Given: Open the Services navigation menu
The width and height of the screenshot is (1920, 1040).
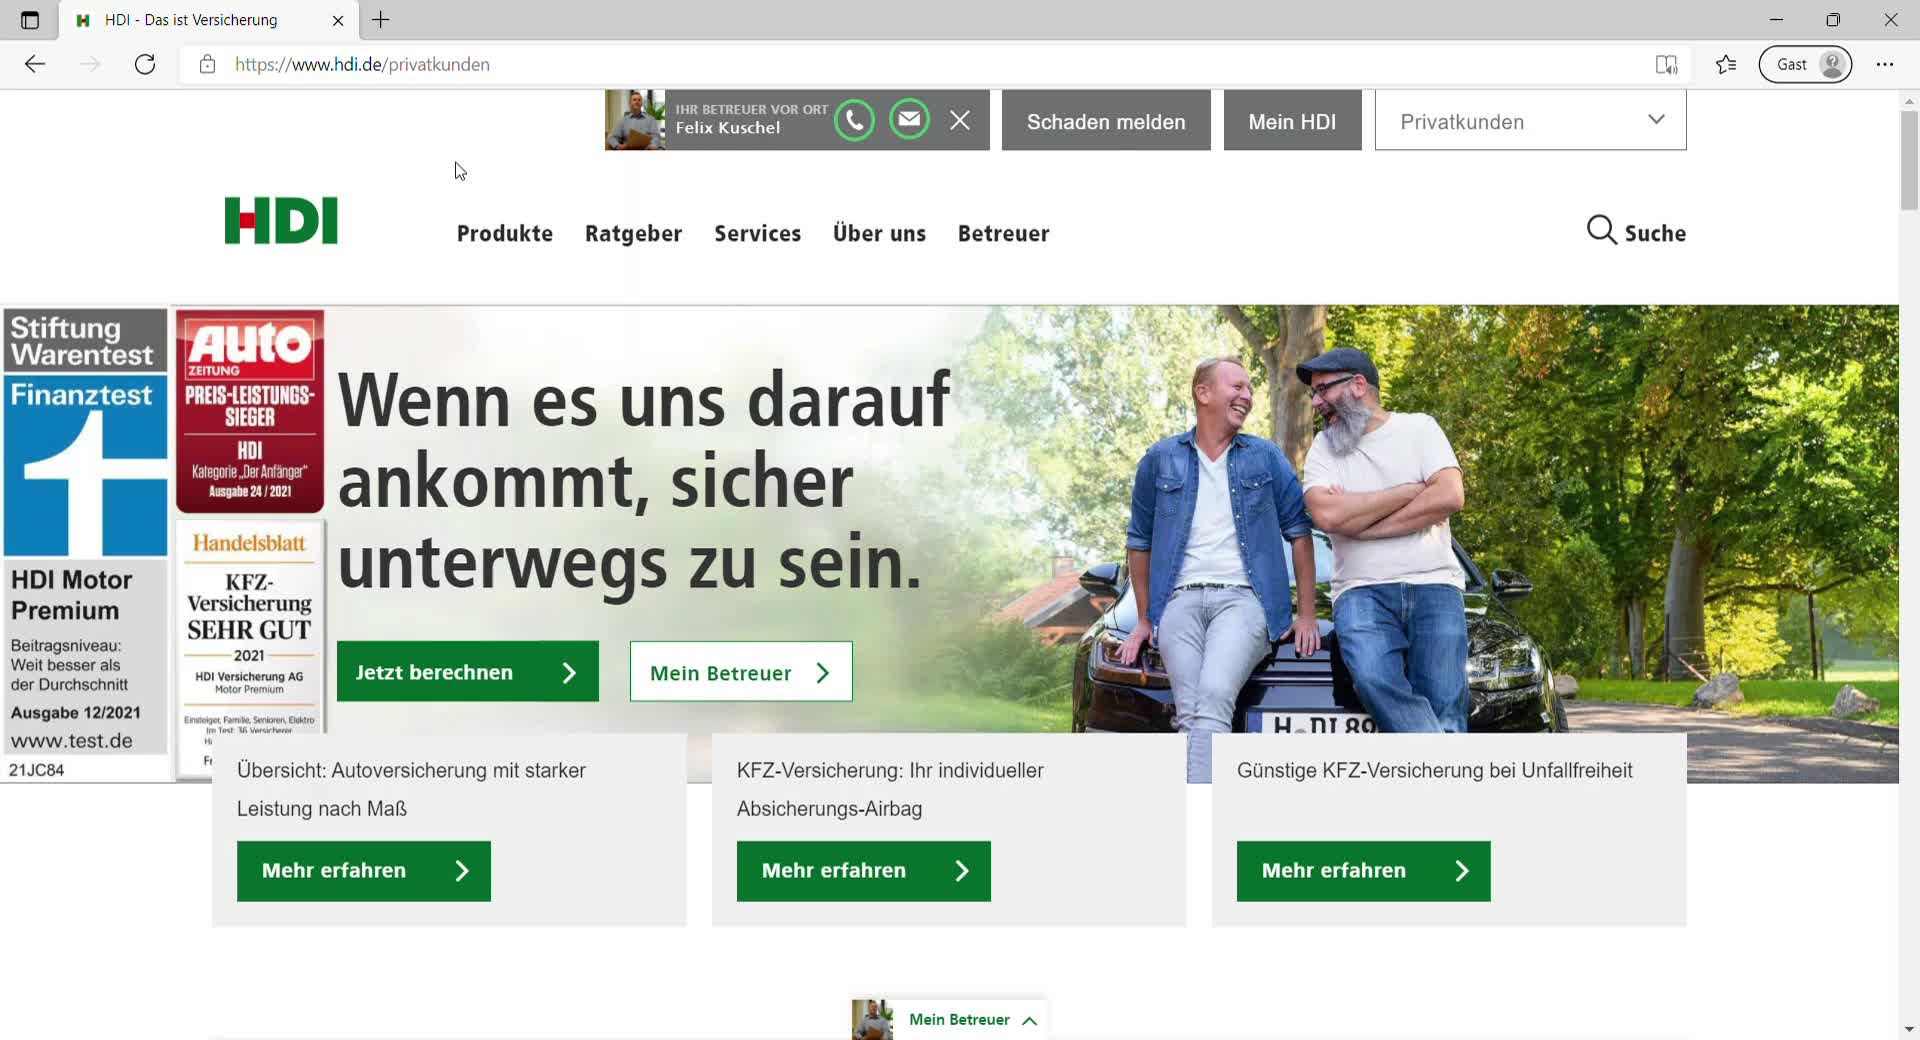Looking at the screenshot, I should [x=757, y=234].
